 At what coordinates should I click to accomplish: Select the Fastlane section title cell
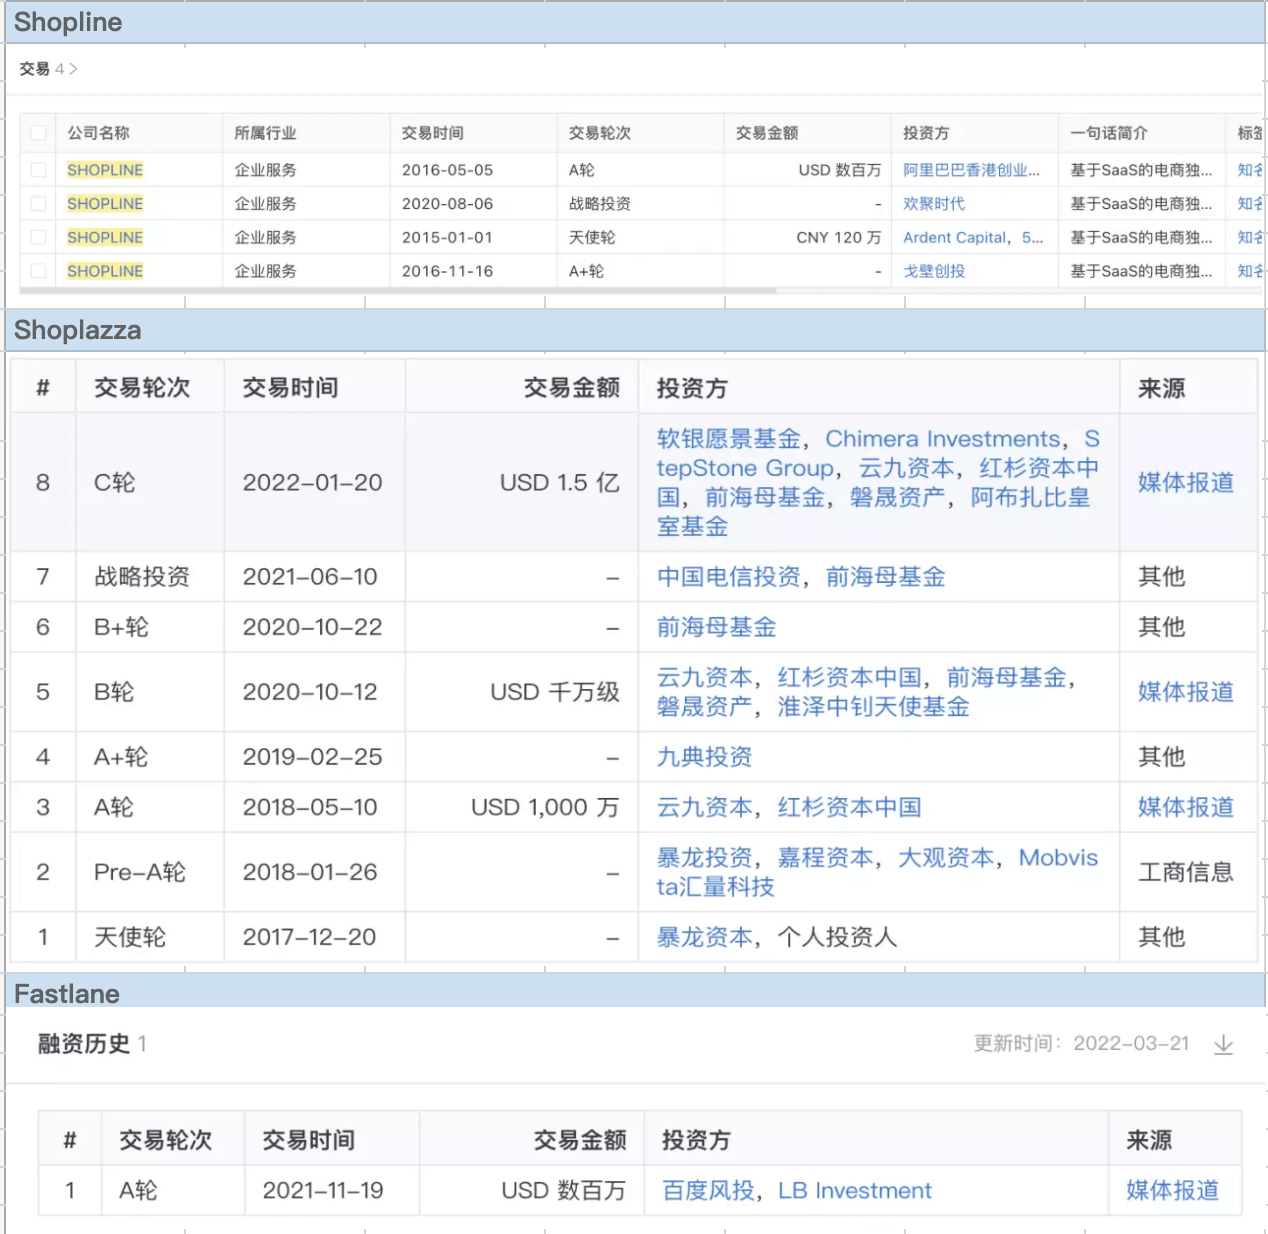click(x=636, y=991)
